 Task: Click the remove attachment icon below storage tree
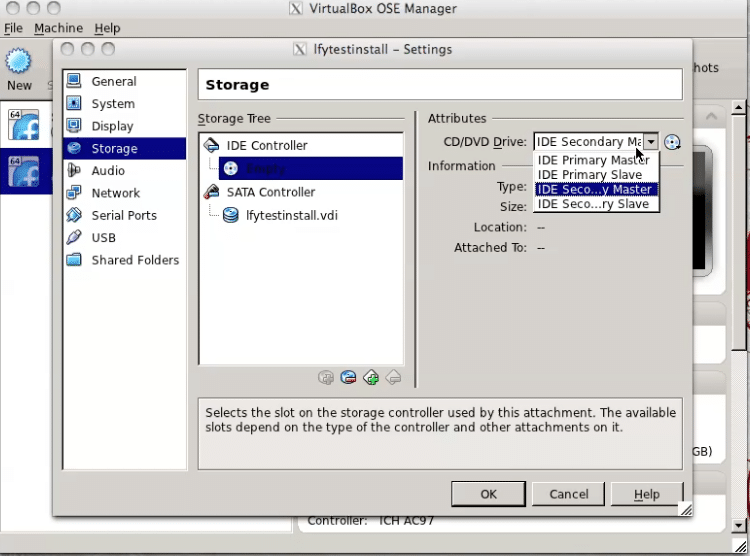pyautogui.click(x=348, y=377)
